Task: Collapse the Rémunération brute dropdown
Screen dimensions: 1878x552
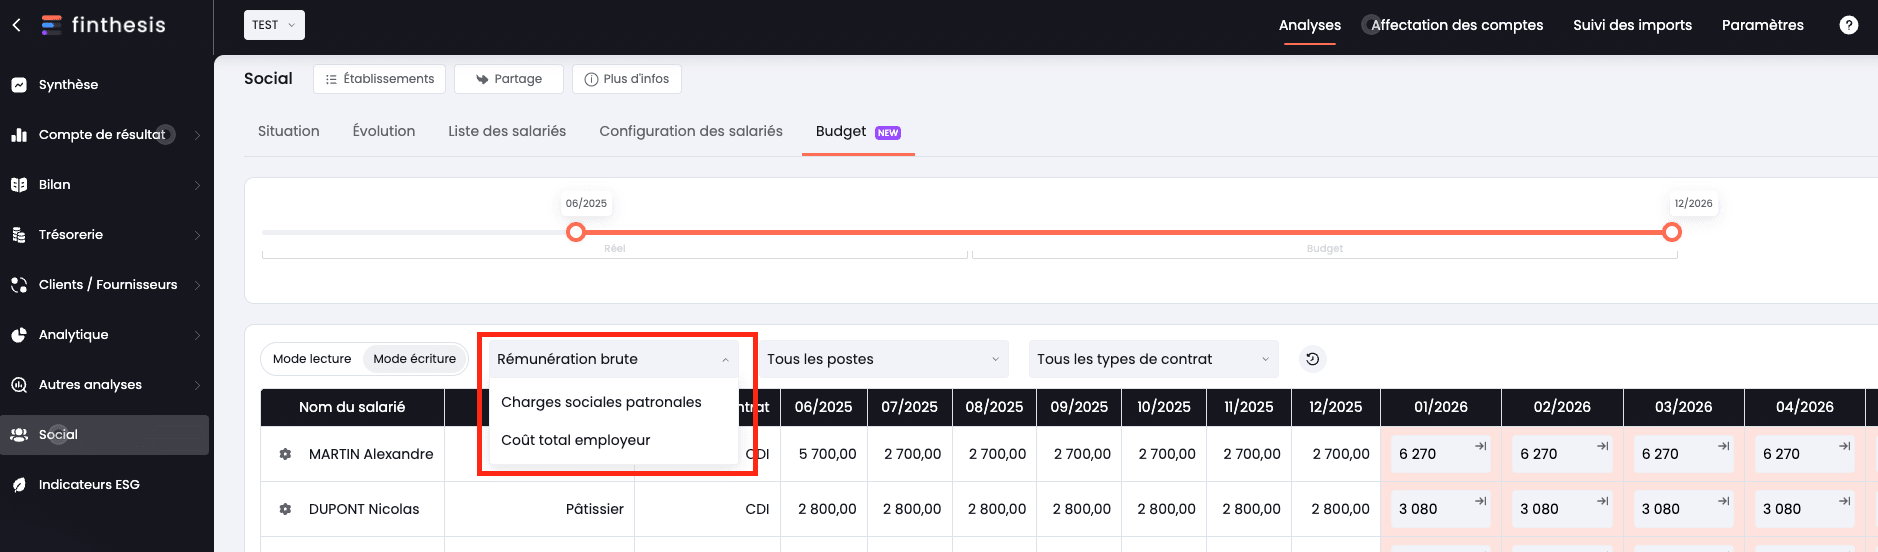Action: pos(613,359)
